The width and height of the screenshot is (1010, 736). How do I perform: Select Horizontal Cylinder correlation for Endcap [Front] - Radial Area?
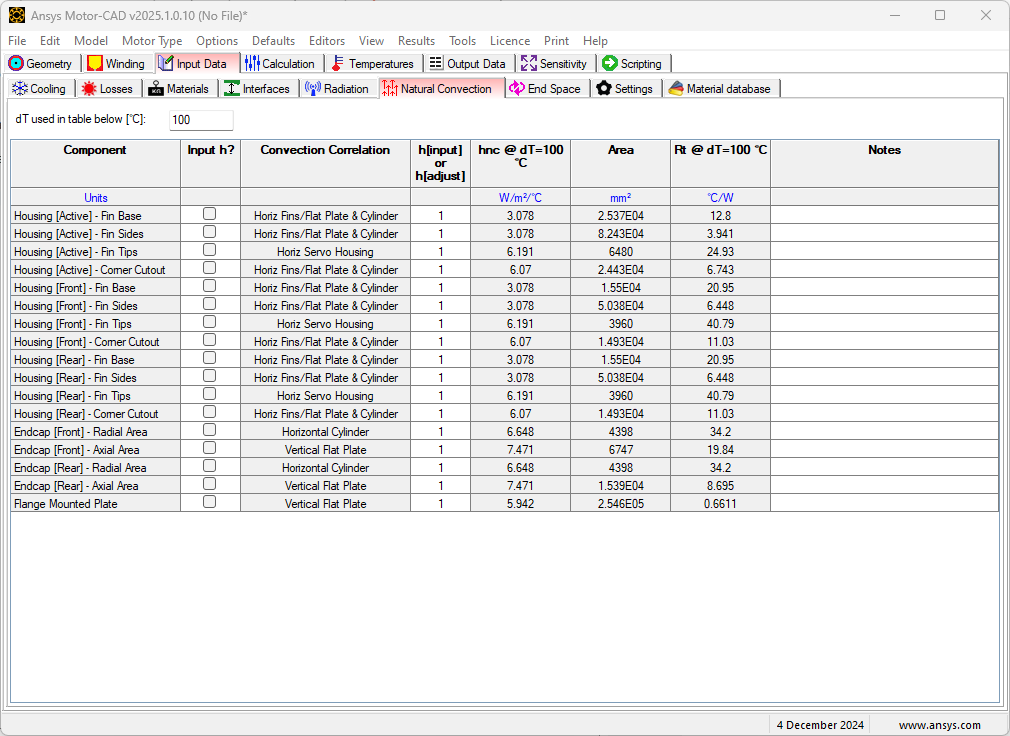click(x=325, y=432)
